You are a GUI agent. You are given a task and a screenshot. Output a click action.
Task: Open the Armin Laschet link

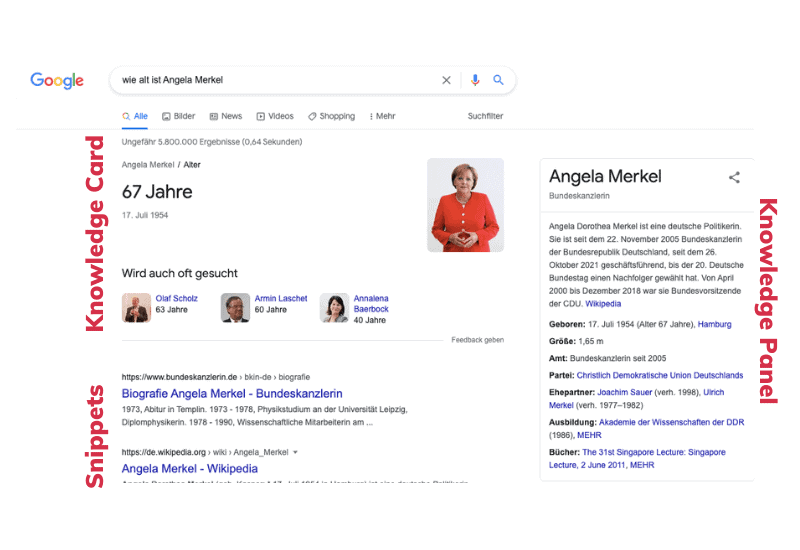click(281, 298)
